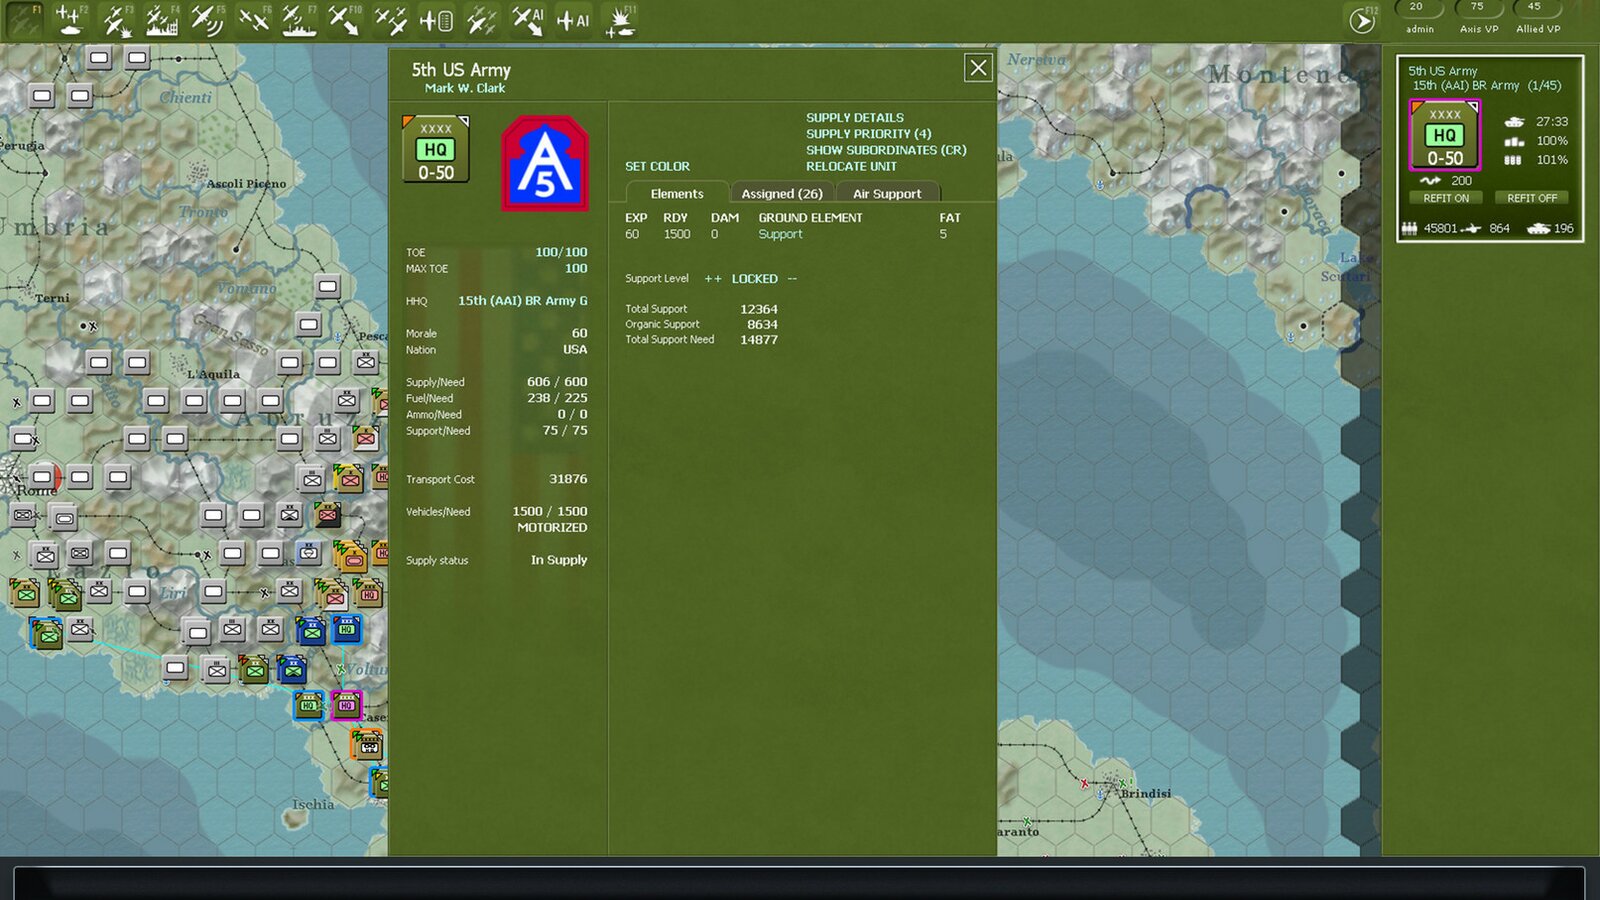Viewport: 1600px width, 900px height.
Task: Click the Support ground element entry
Action: [780, 234]
